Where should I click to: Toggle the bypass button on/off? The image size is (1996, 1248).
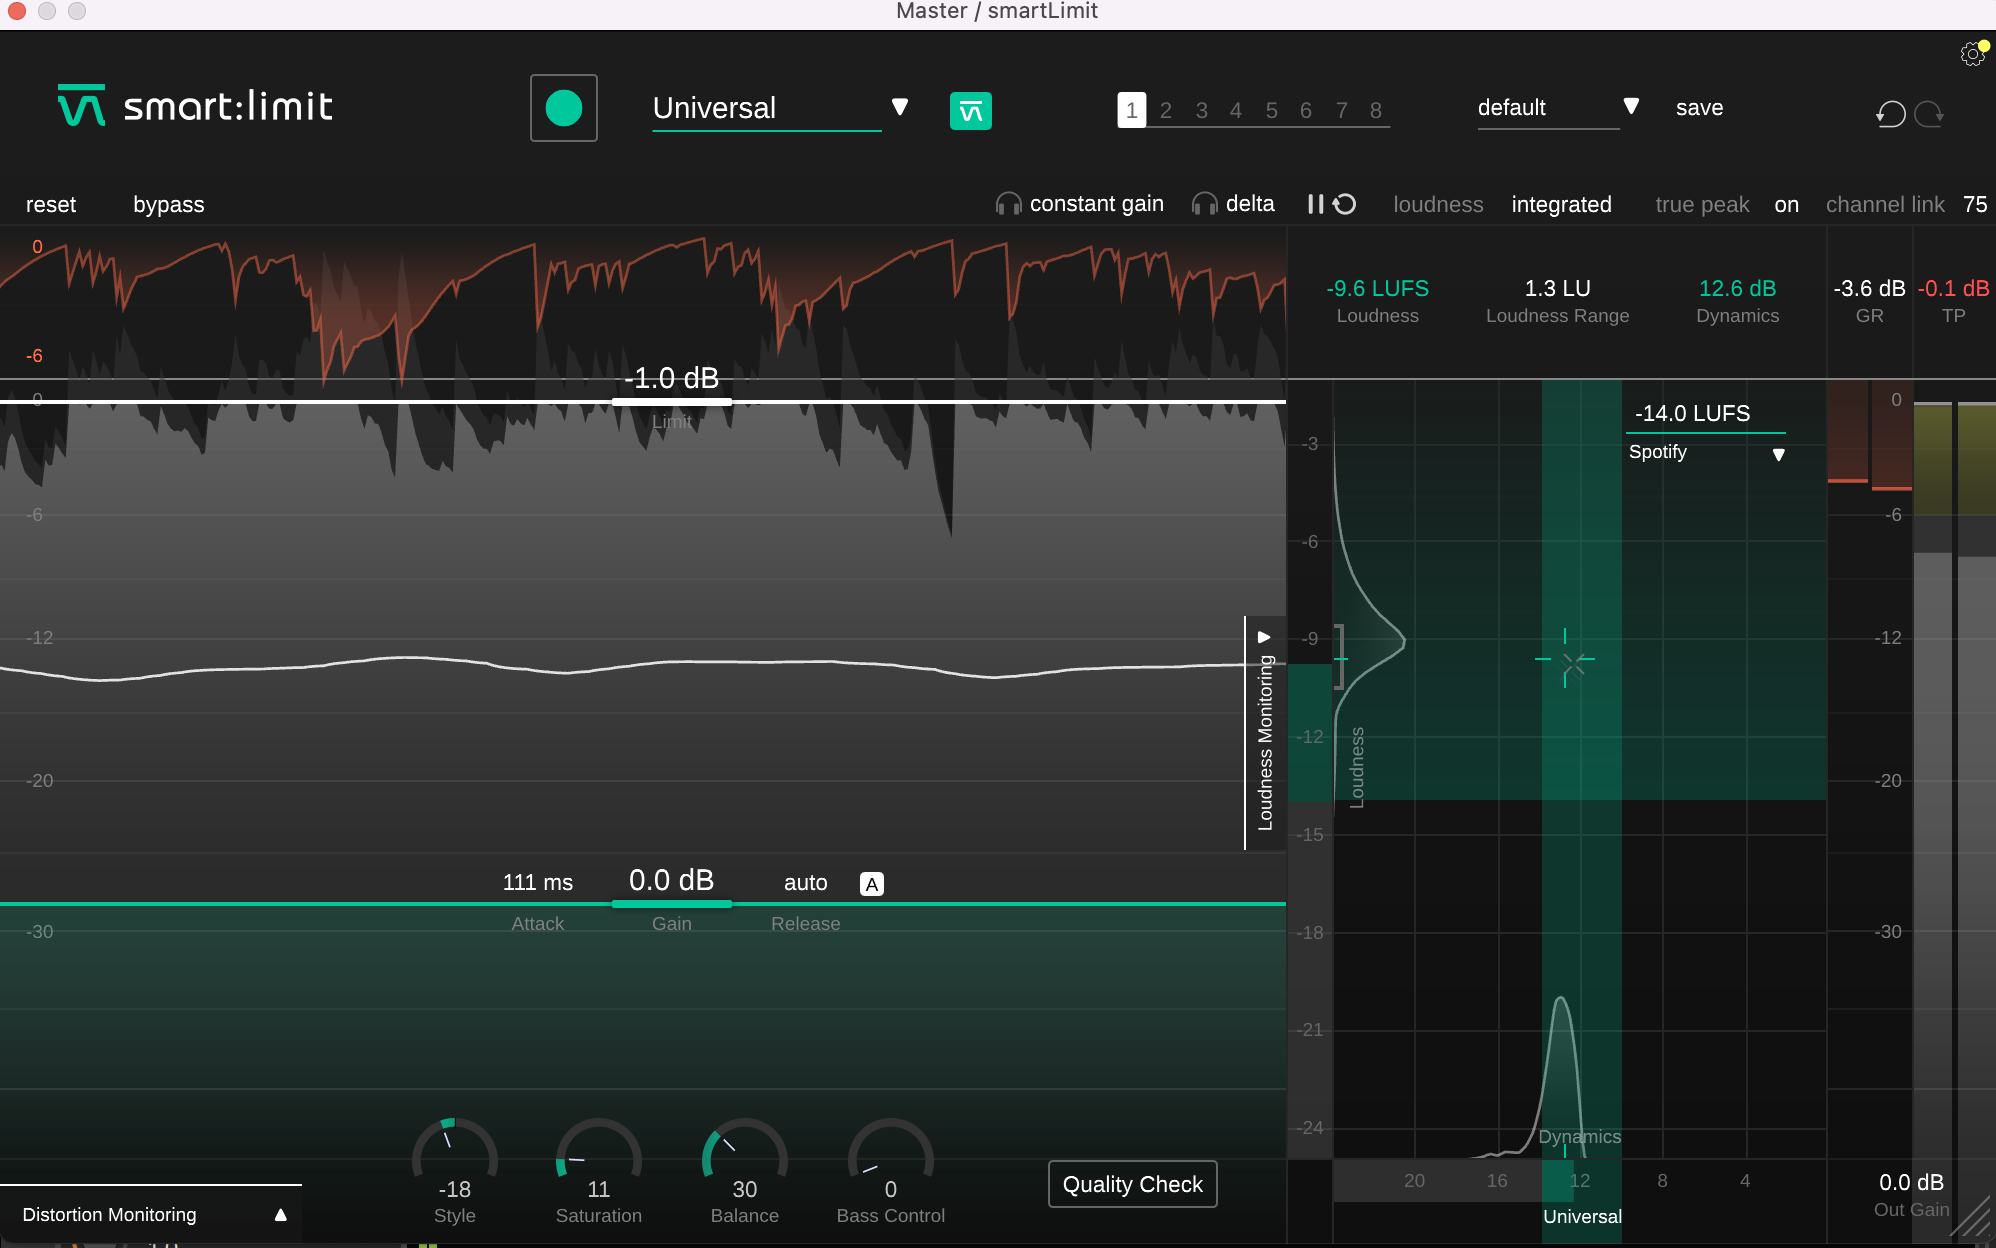[167, 203]
